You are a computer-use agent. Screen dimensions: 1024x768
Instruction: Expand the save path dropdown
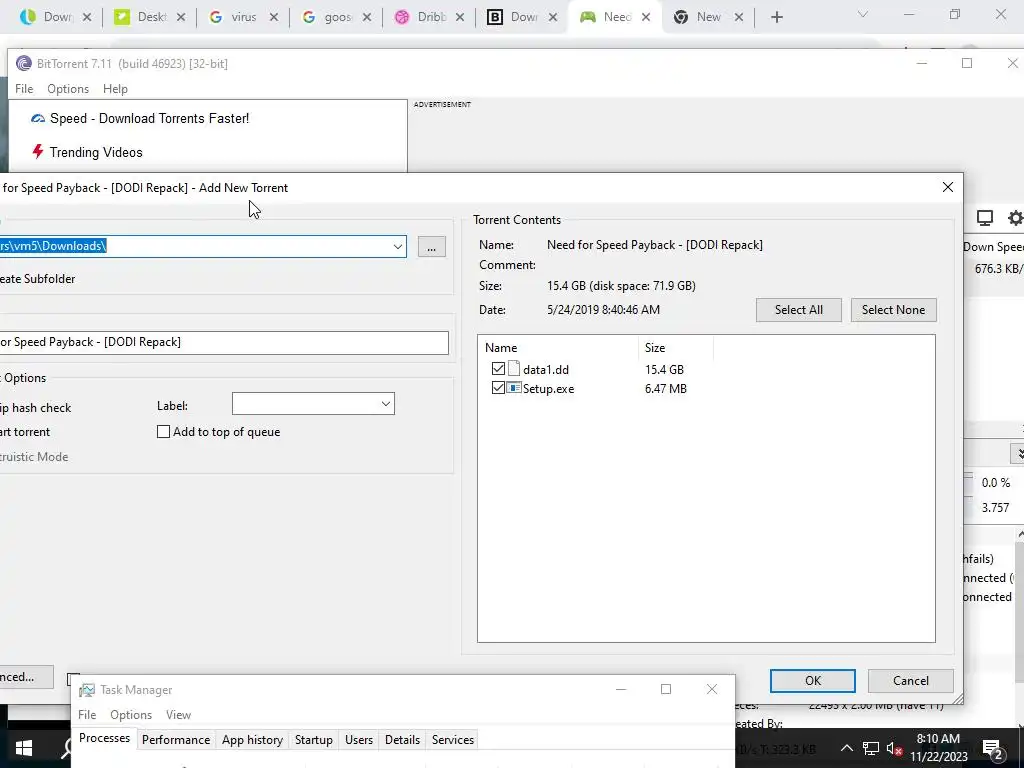397,246
